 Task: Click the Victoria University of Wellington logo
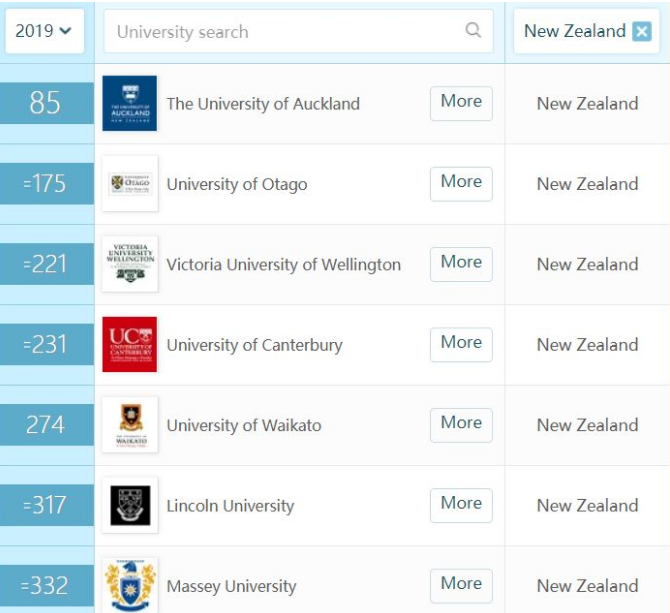point(130,264)
